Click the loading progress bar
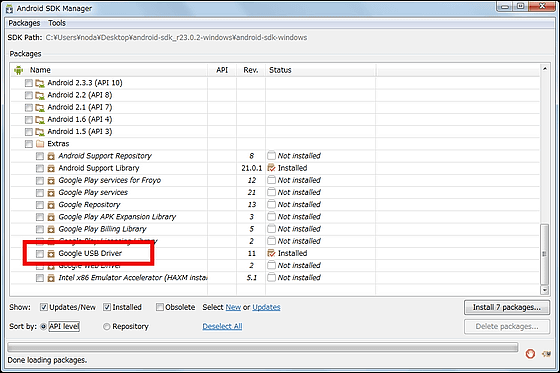Image resolution: width=560 pixels, height=373 pixels. (262, 347)
